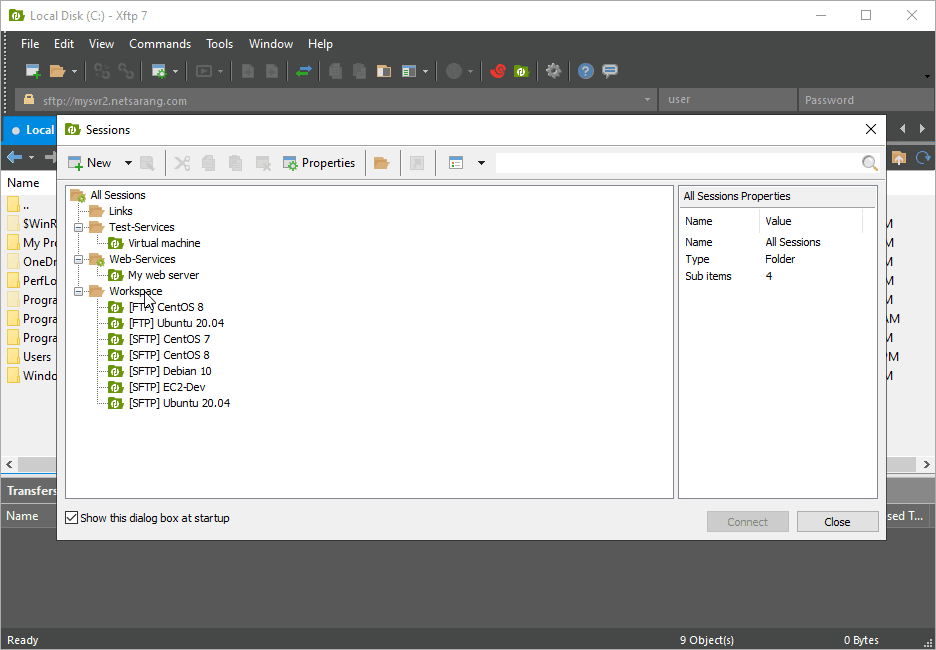Click the New button to create session
Screen dimensions: 936x650
pos(96,162)
